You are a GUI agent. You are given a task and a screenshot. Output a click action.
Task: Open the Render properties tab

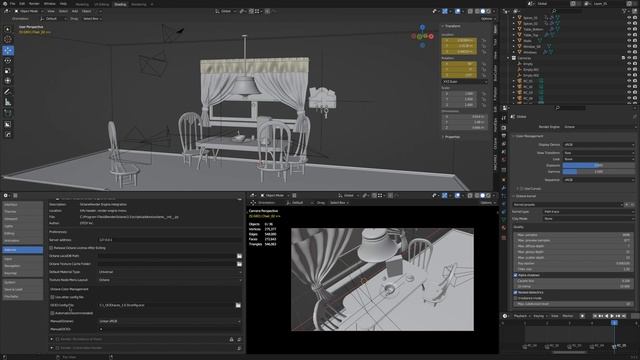(x=504, y=128)
